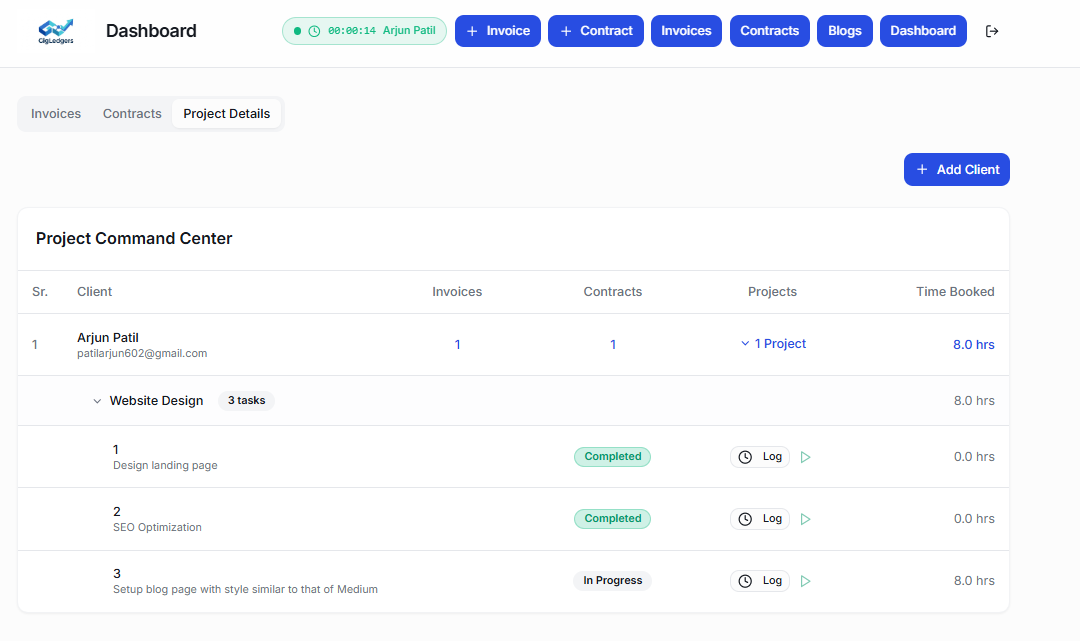Click the 8.0 hrs link for Arjun Patil

973,344
